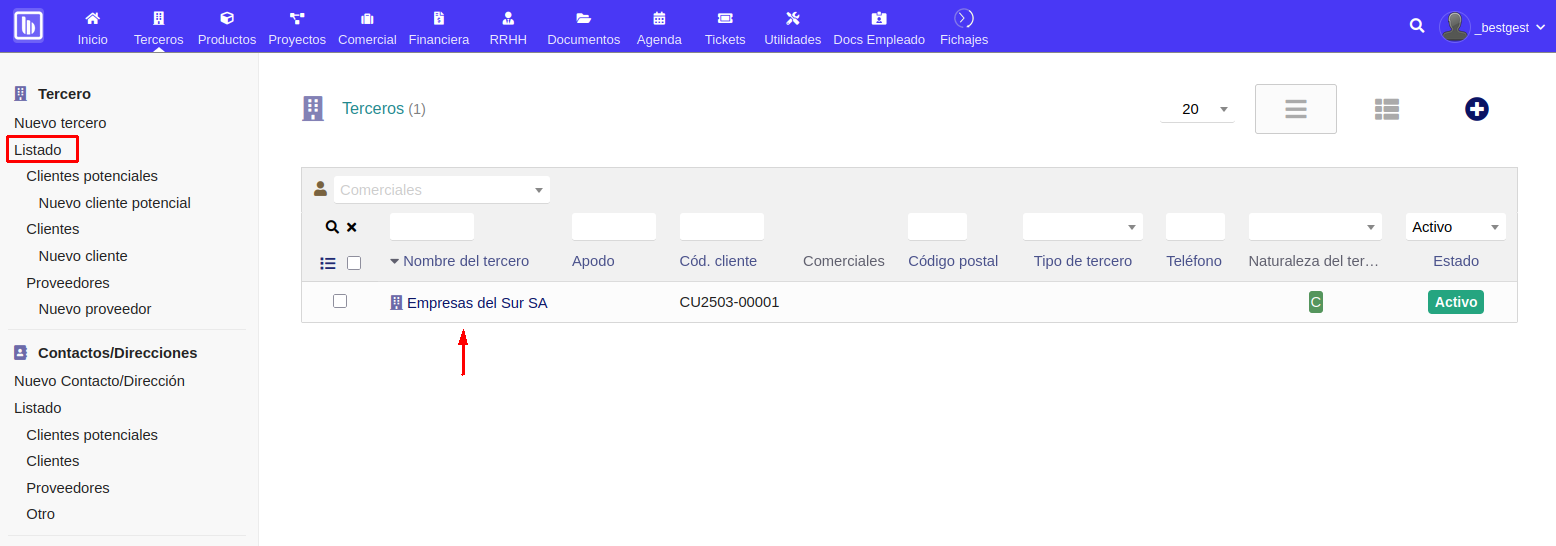This screenshot has height=546, width=1556.
Task: Click Nuevo tercero in the sidebar
Action: 60,123
